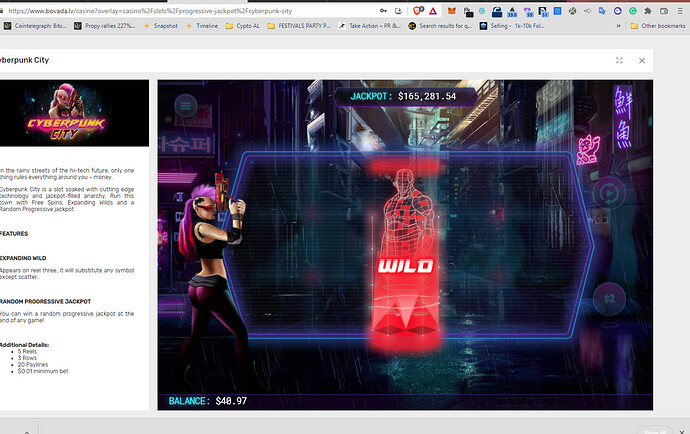
Task: Click the gray toggle-shaped extension icon
Action: tap(587, 11)
